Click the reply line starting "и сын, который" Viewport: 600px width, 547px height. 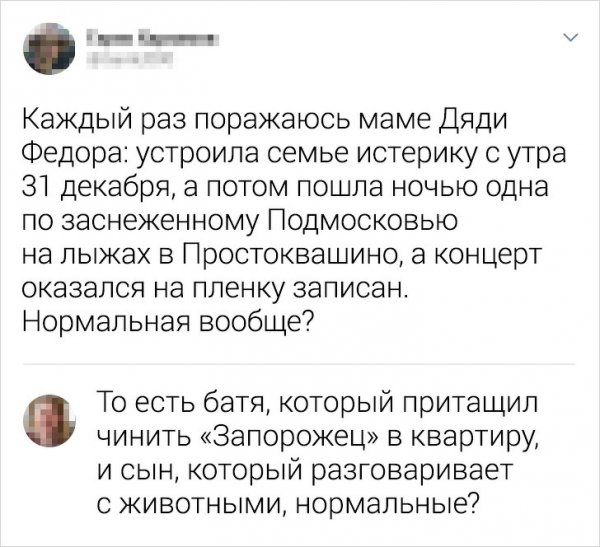[x=303, y=467]
